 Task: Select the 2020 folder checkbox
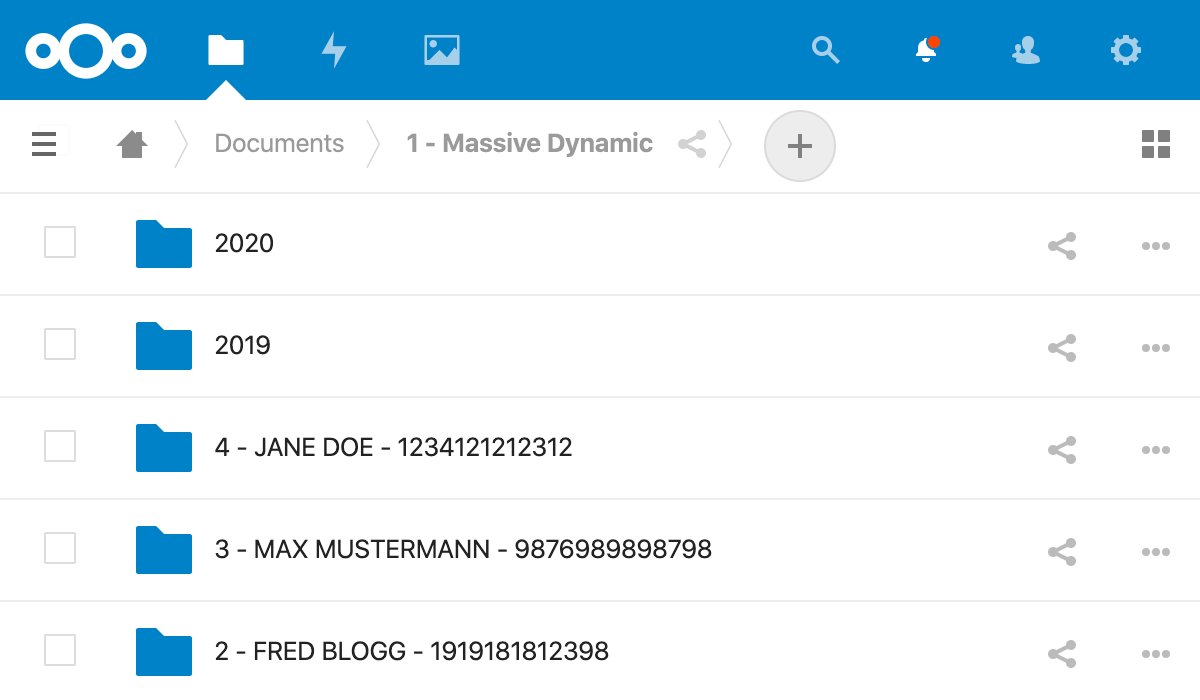(60, 242)
